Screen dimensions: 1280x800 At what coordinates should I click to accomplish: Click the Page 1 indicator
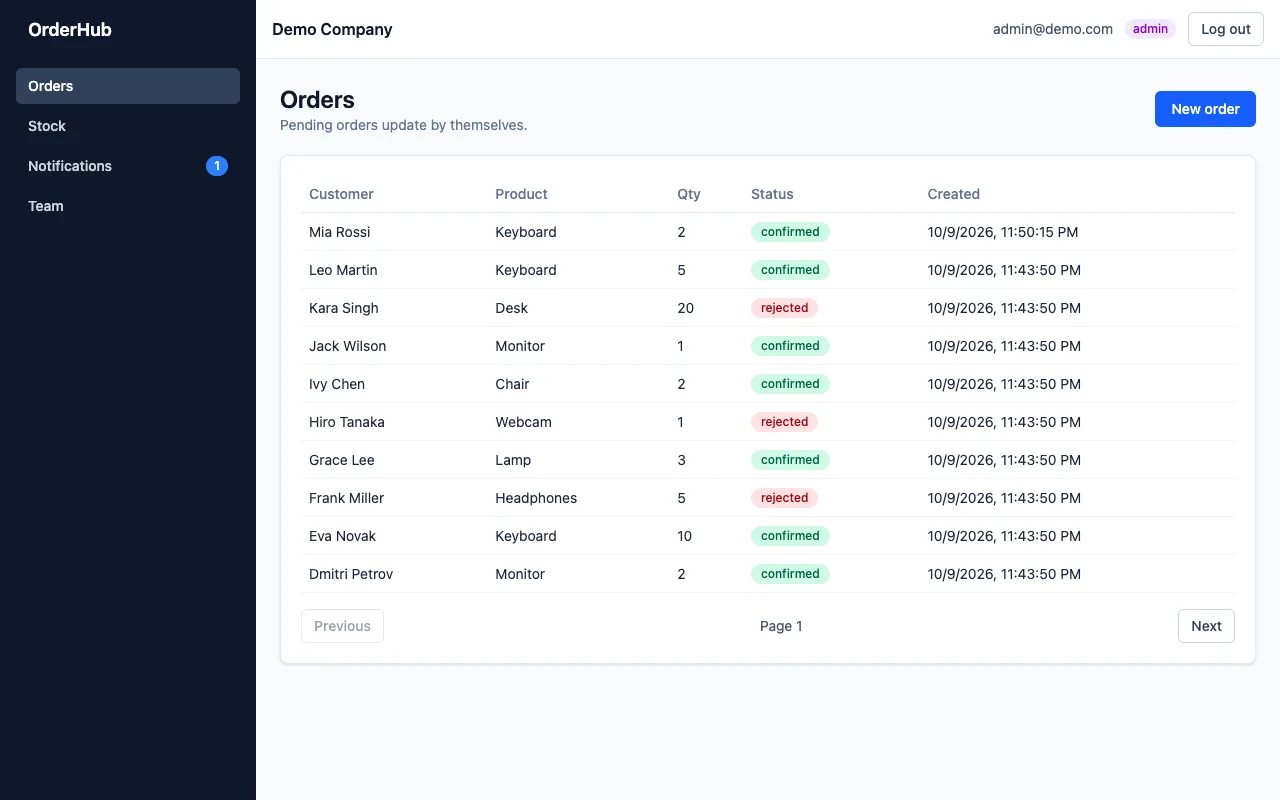pyautogui.click(x=781, y=626)
